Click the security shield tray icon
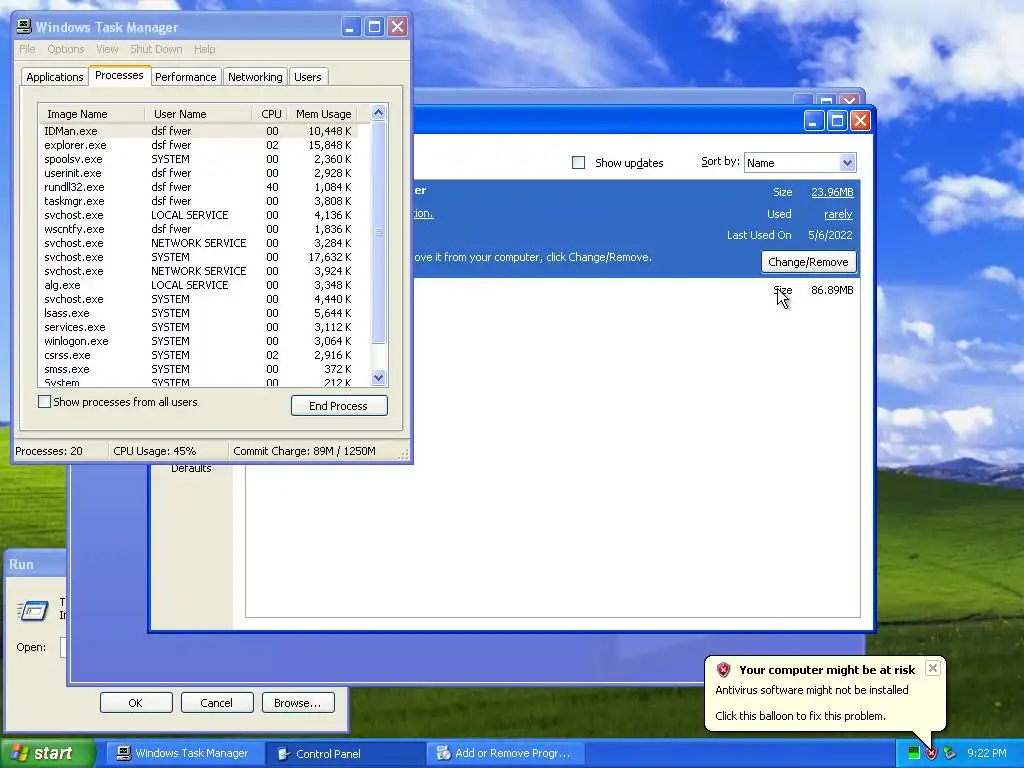The height and width of the screenshot is (768, 1024). pos(931,754)
